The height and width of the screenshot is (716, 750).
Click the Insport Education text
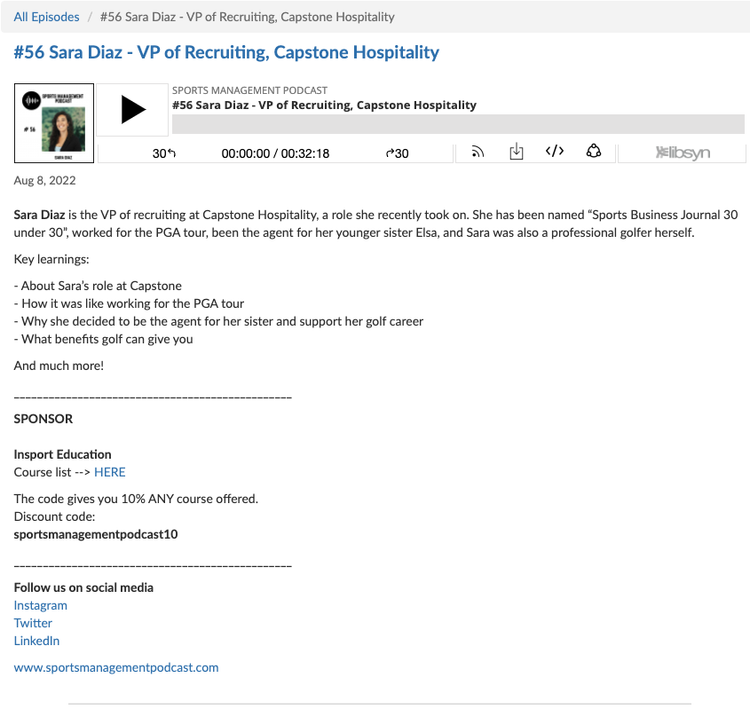click(63, 454)
